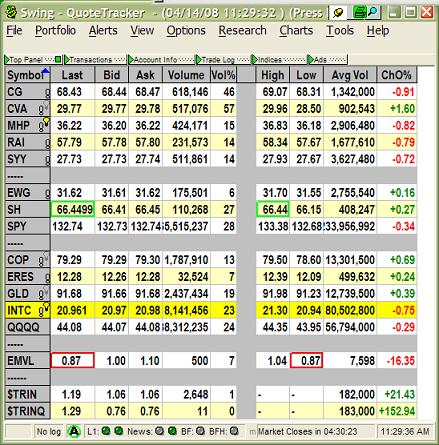
Task: Expand the Trade Log panel arrow
Action: [199, 60]
